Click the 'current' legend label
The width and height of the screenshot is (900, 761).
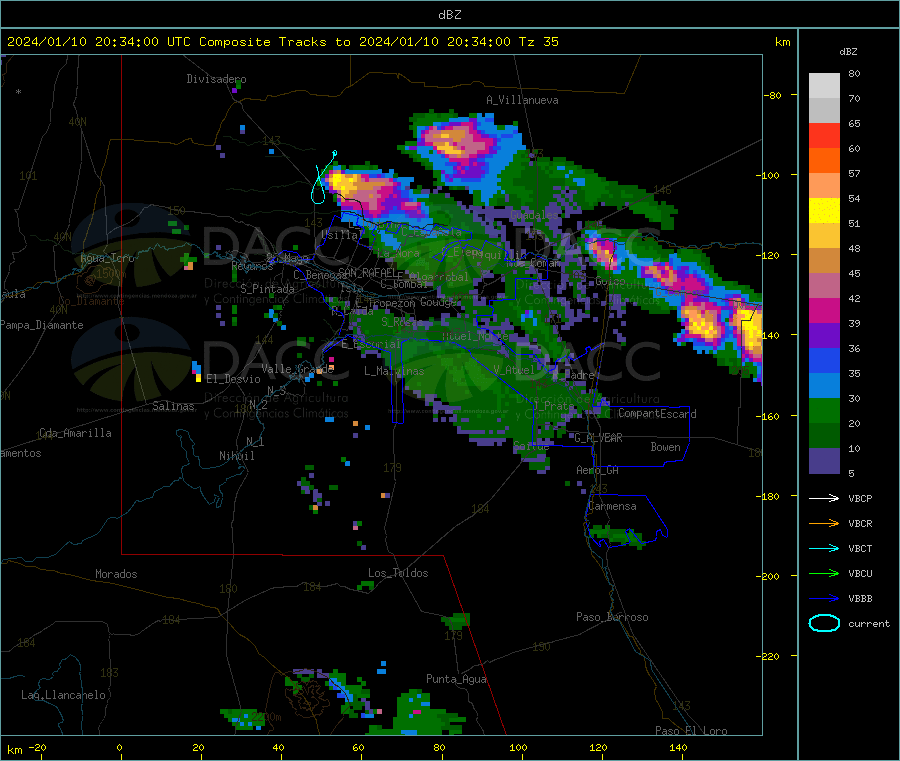click(868, 624)
